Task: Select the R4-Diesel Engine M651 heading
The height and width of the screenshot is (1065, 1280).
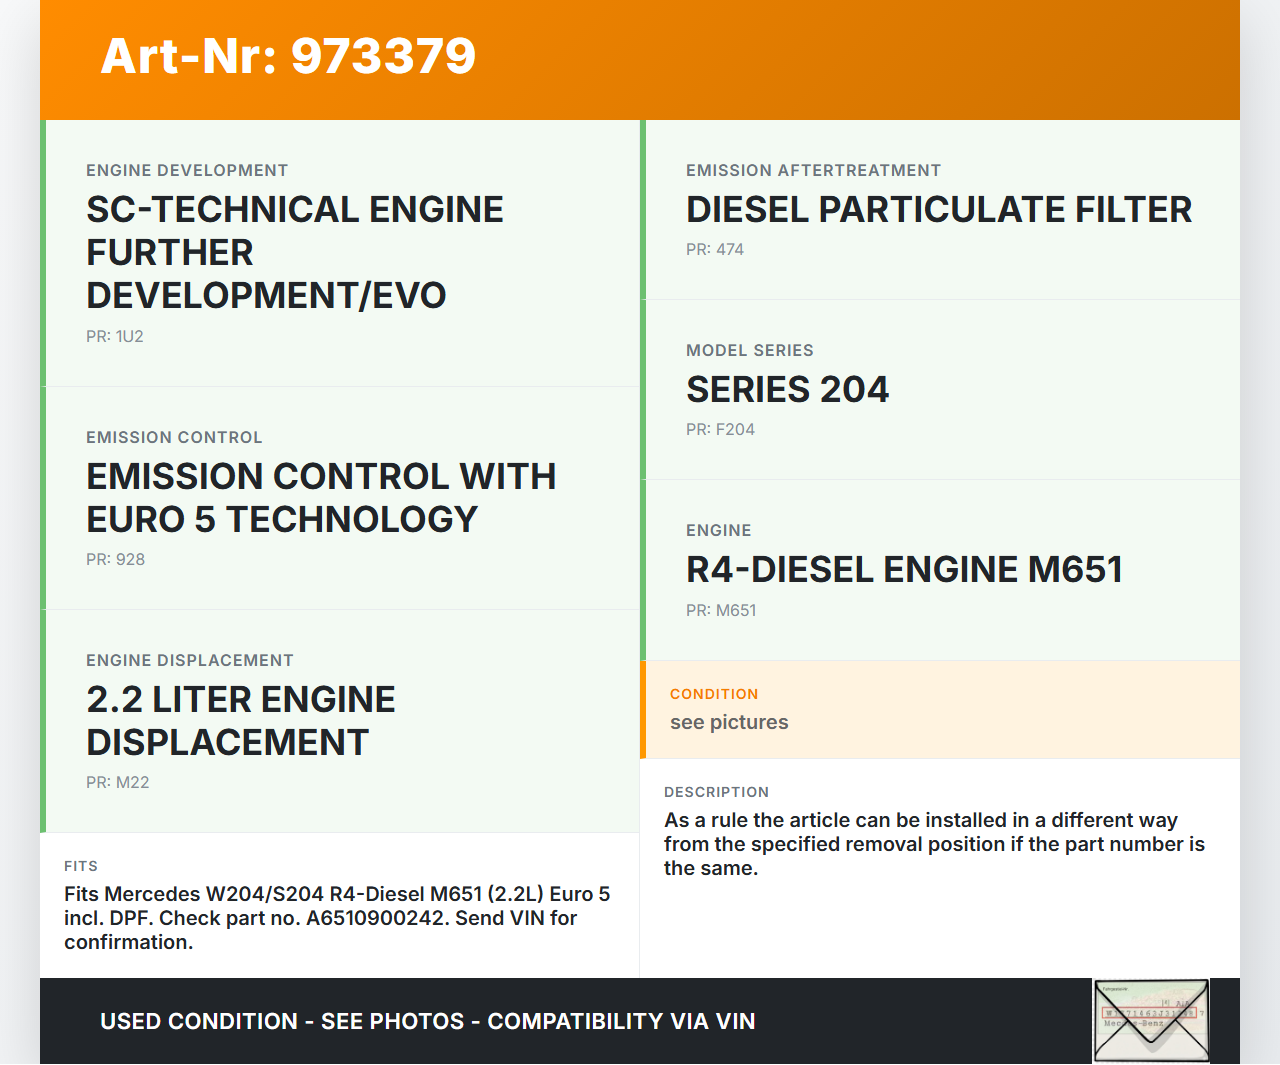Action: click(904, 570)
